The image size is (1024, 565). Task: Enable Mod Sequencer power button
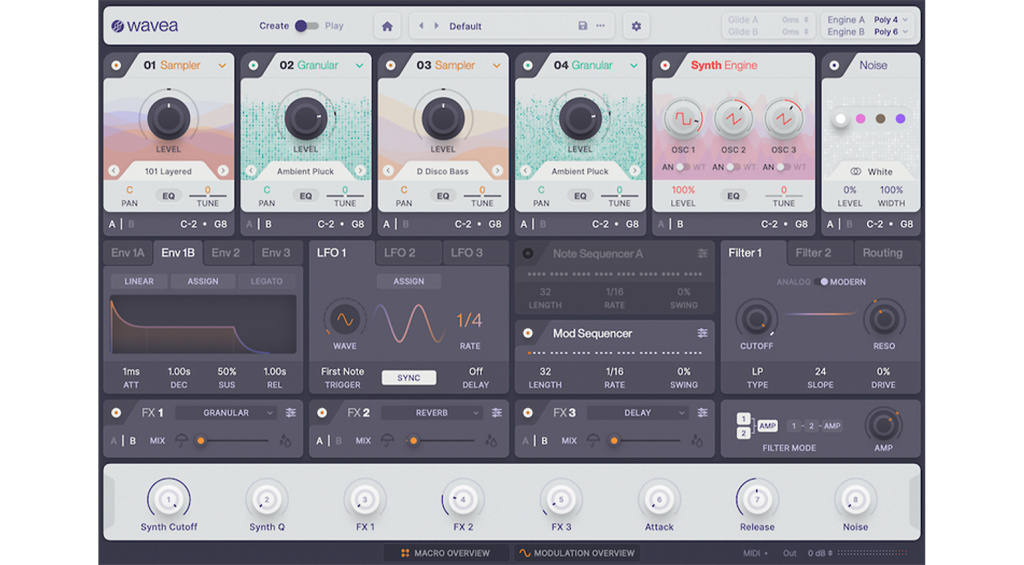[528, 333]
